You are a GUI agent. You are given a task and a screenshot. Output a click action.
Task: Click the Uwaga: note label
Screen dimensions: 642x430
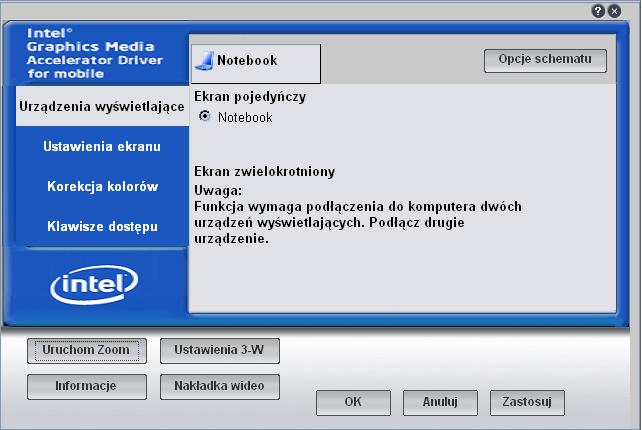click(x=218, y=190)
